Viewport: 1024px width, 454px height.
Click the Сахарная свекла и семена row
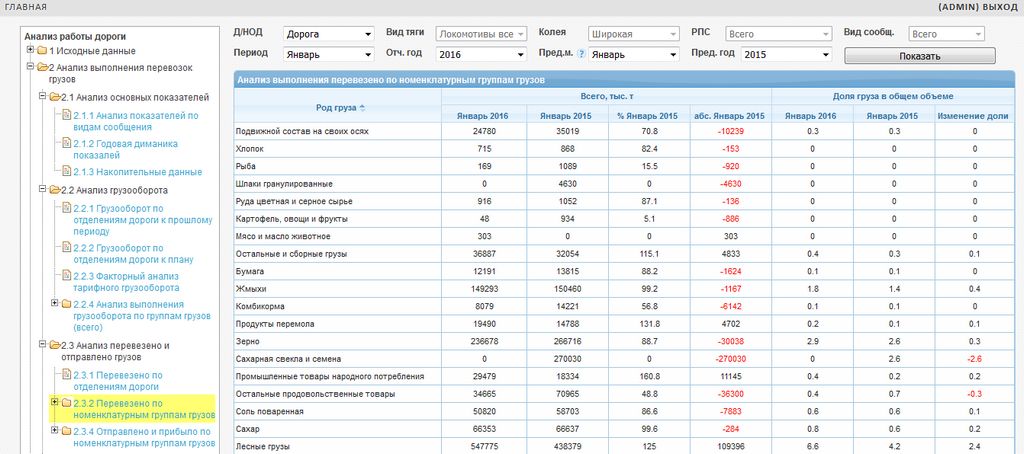pyautogui.click(x=624, y=359)
